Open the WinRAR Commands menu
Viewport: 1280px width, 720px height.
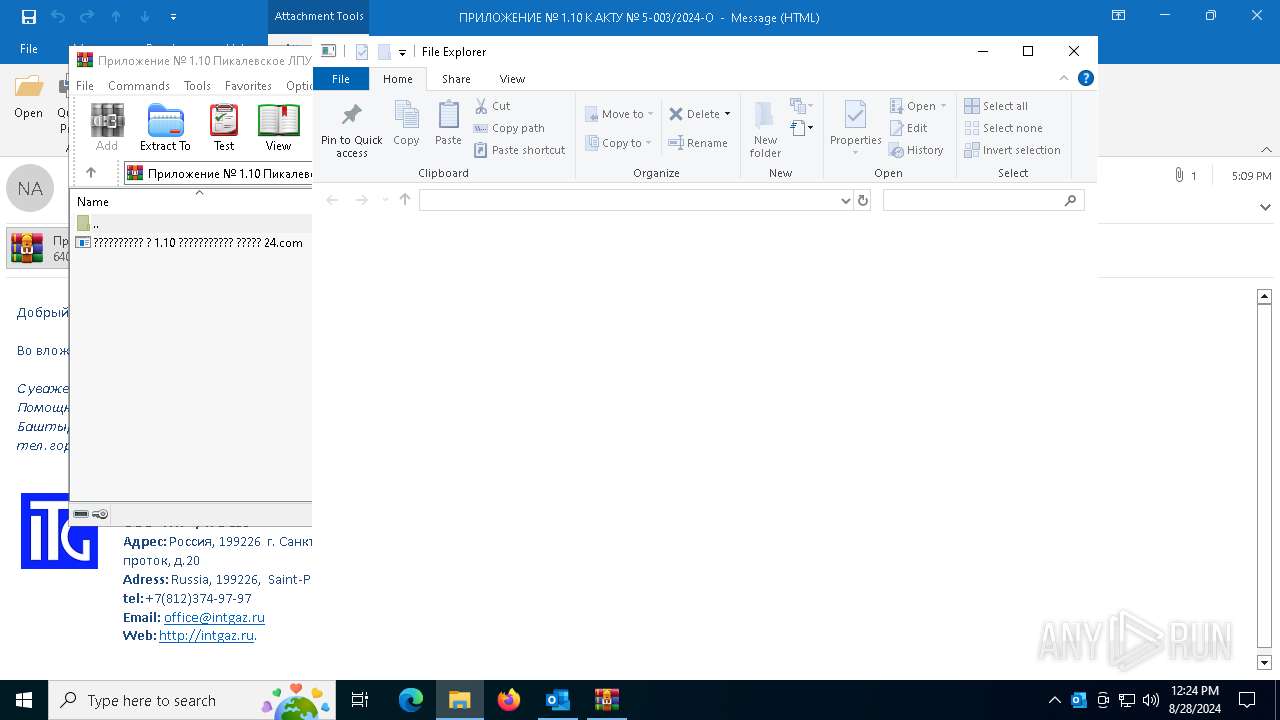[x=139, y=86]
